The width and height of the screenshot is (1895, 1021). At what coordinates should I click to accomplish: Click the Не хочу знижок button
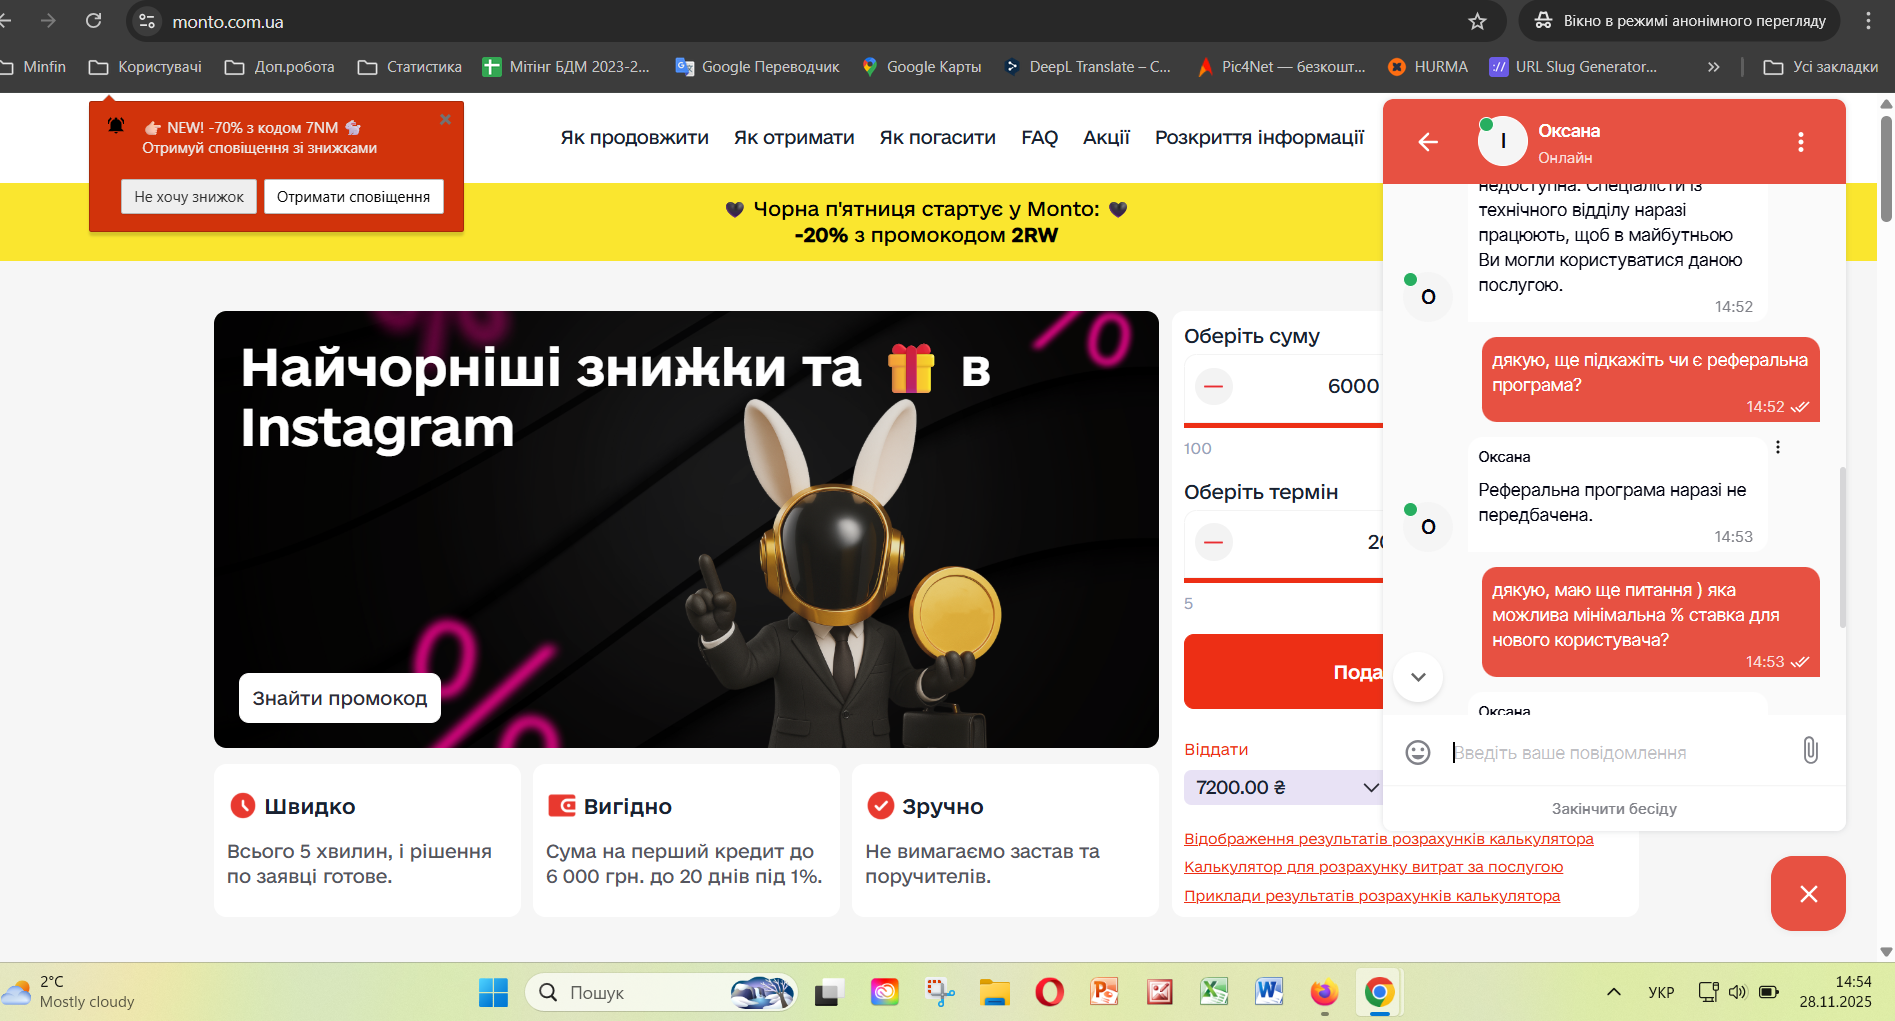(x=189, y=197)
